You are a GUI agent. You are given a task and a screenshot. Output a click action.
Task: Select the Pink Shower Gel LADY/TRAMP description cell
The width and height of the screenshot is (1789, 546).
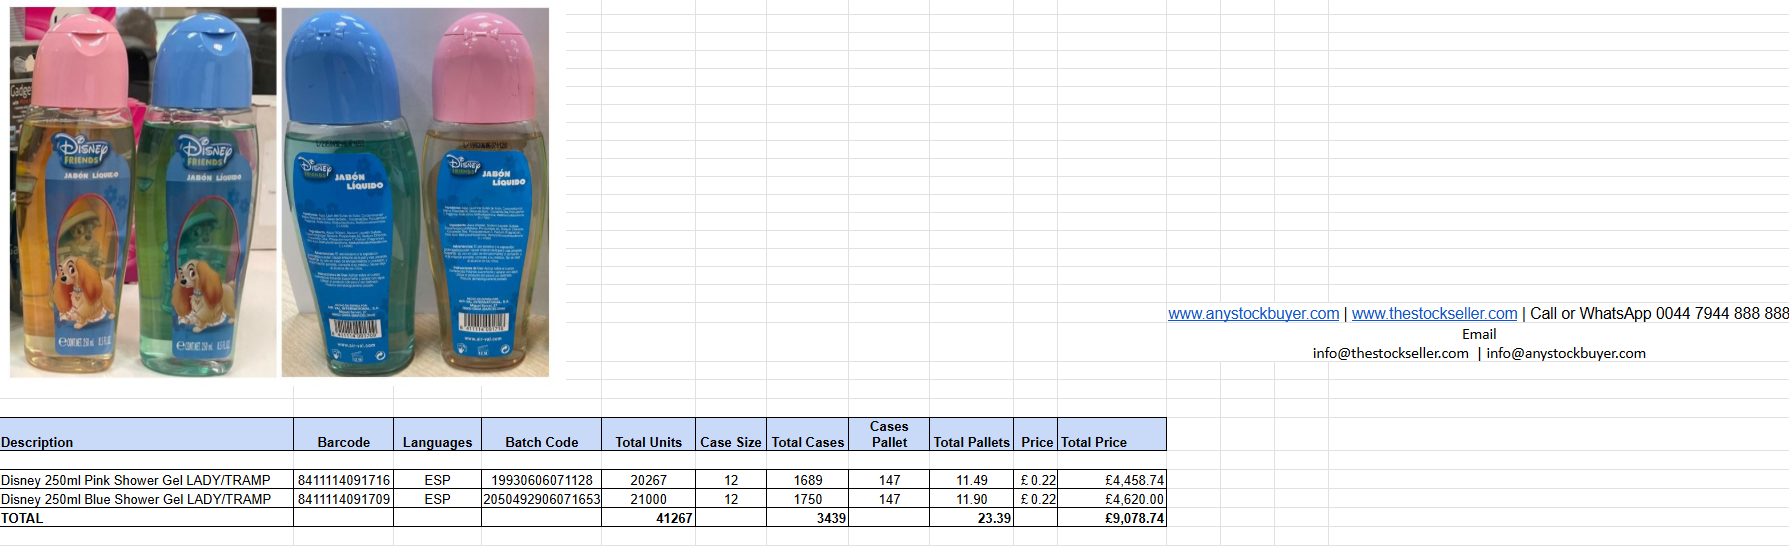(147, 480)
